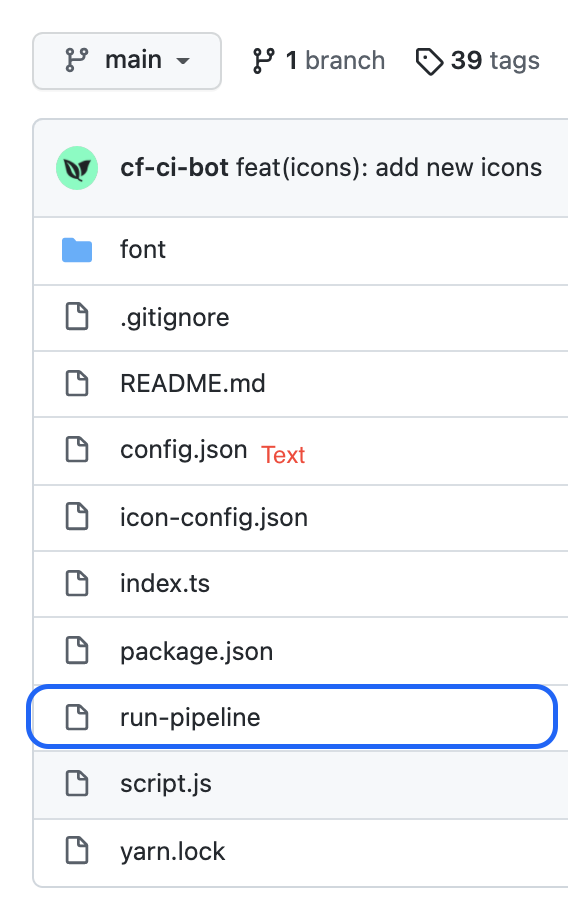
Task: Open the icon-config.json file
Action: pyautogui.click(x=214, y=518)
